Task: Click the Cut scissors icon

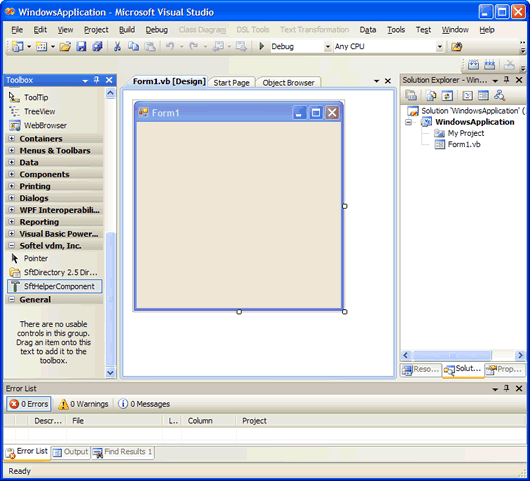Action: point(117,46)
